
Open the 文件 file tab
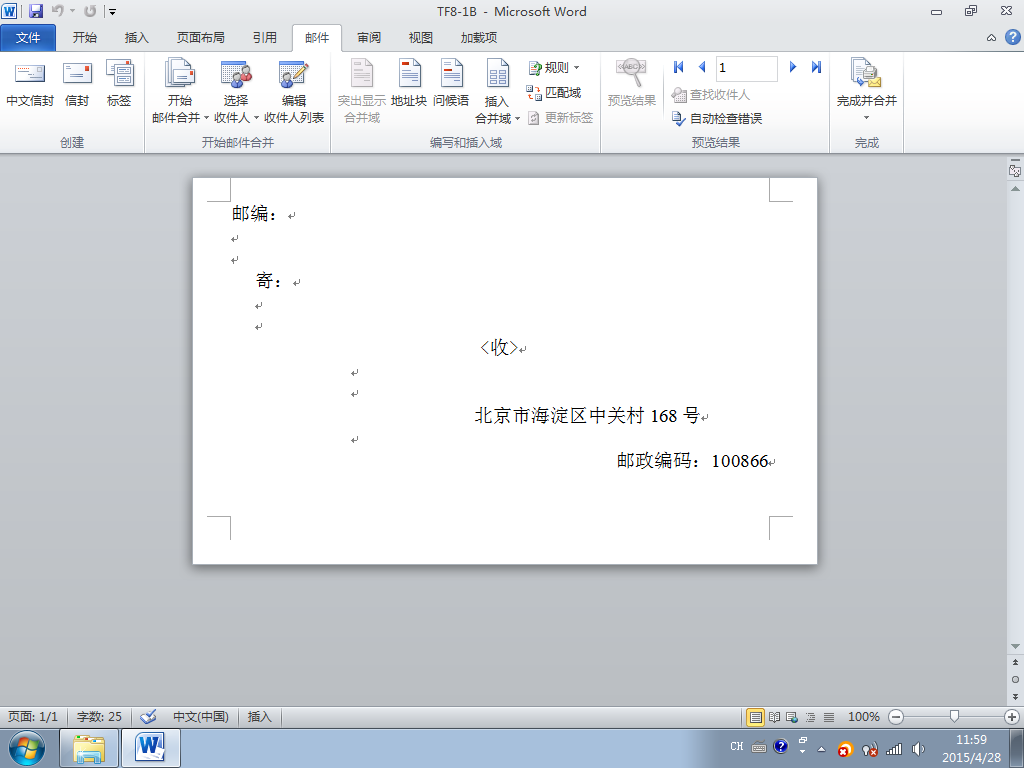tap(28, 38)
